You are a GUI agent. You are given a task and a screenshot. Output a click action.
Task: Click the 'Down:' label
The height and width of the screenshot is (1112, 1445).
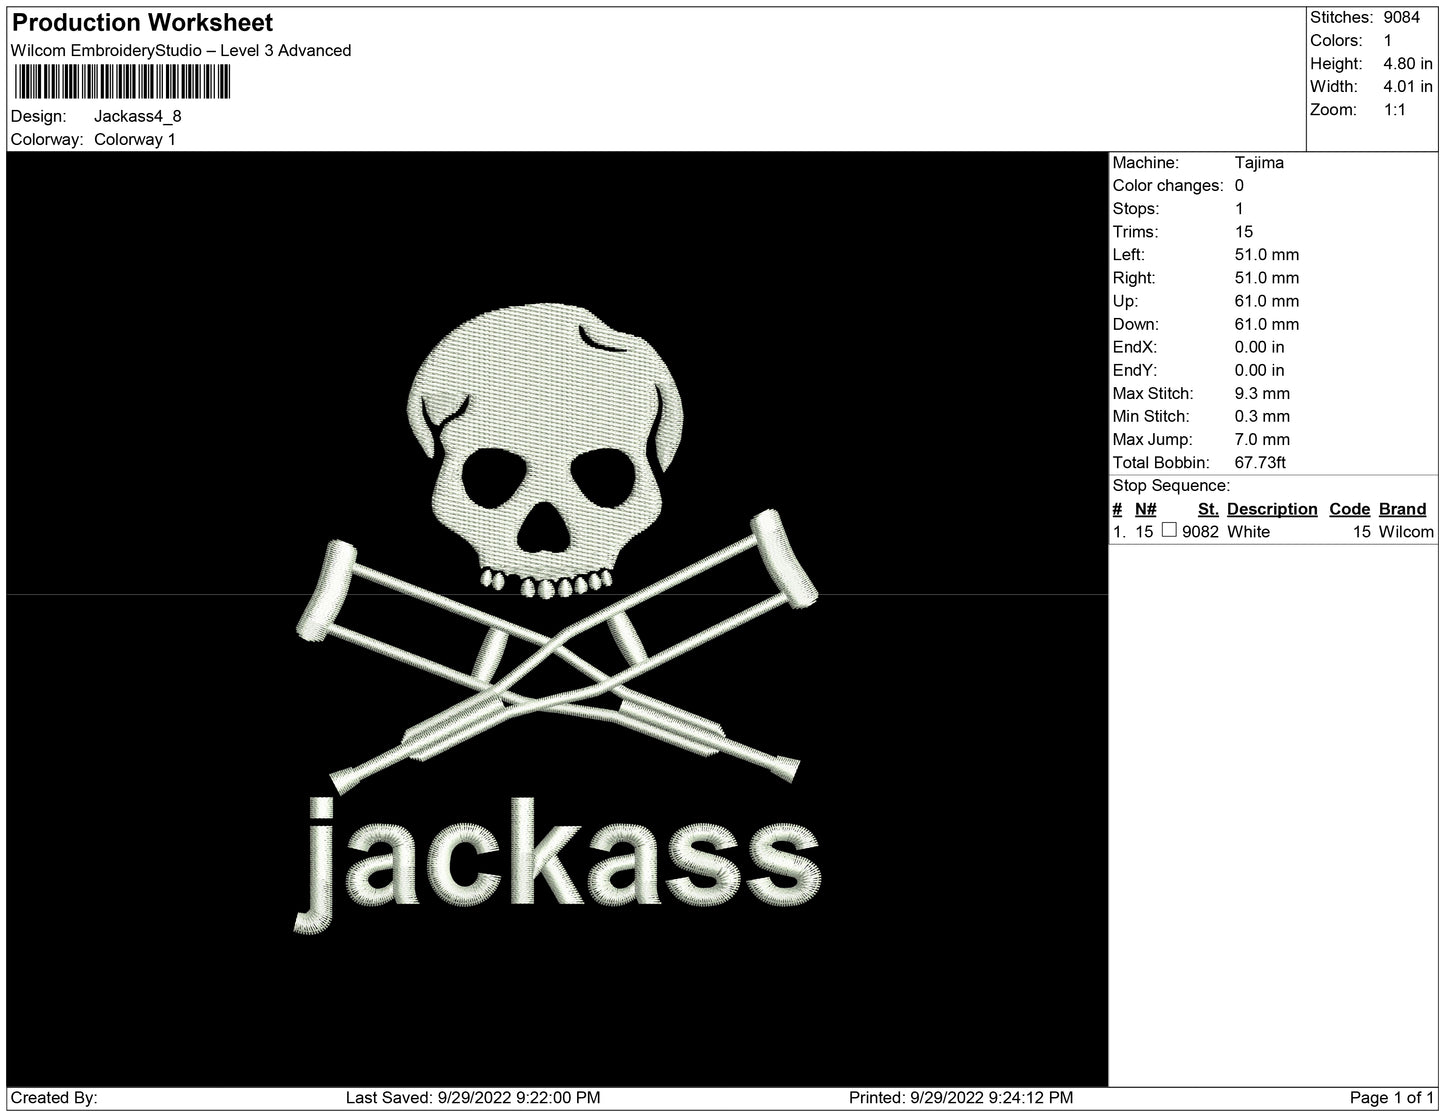1136,324
